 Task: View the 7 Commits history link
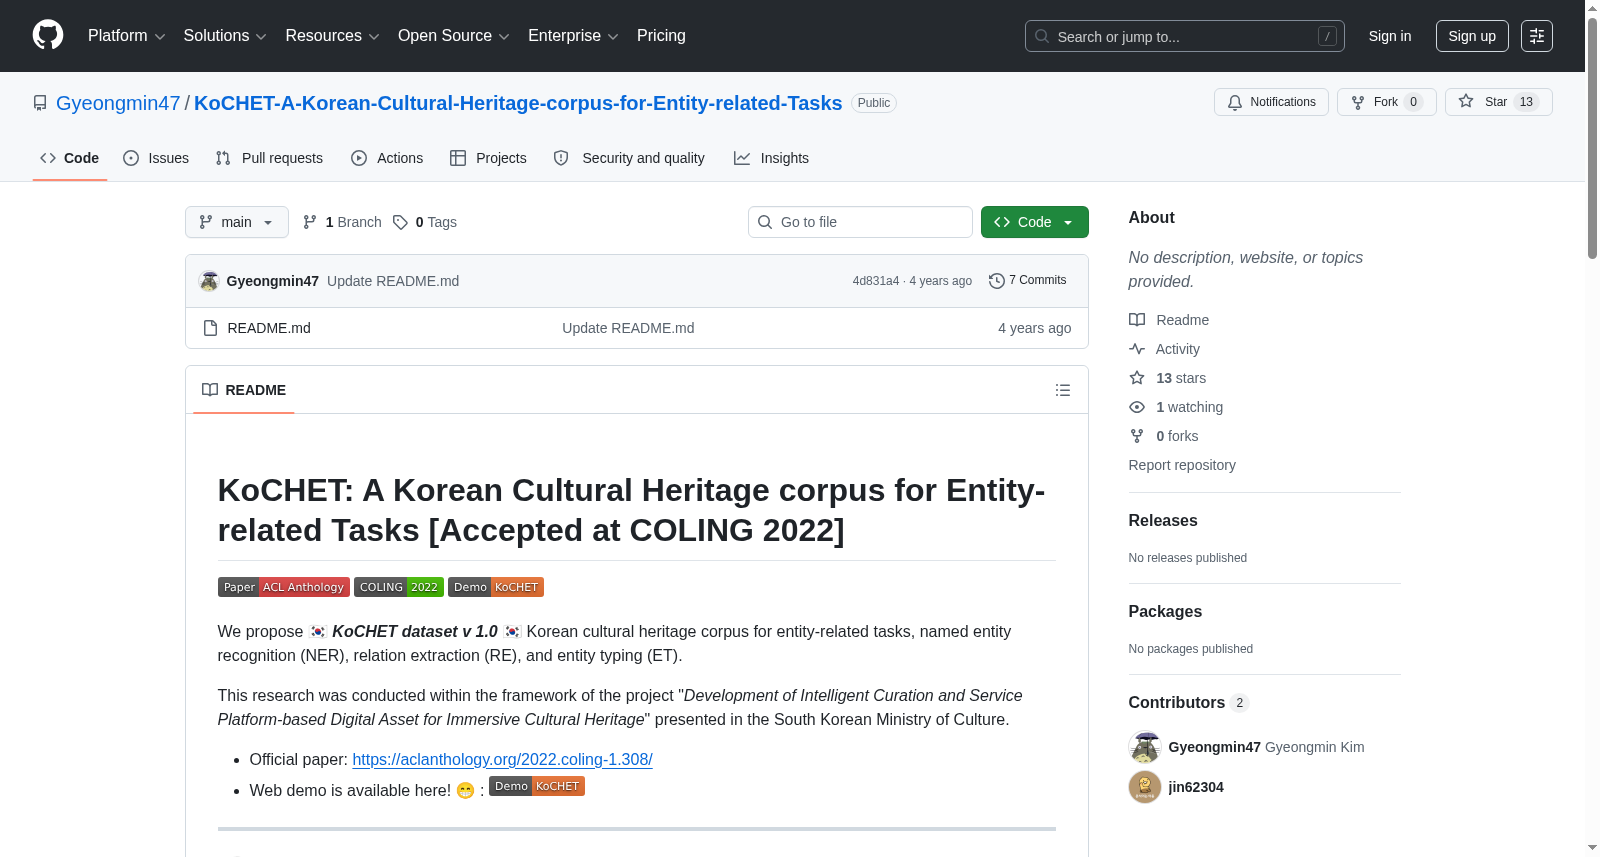pos(1028,280)
